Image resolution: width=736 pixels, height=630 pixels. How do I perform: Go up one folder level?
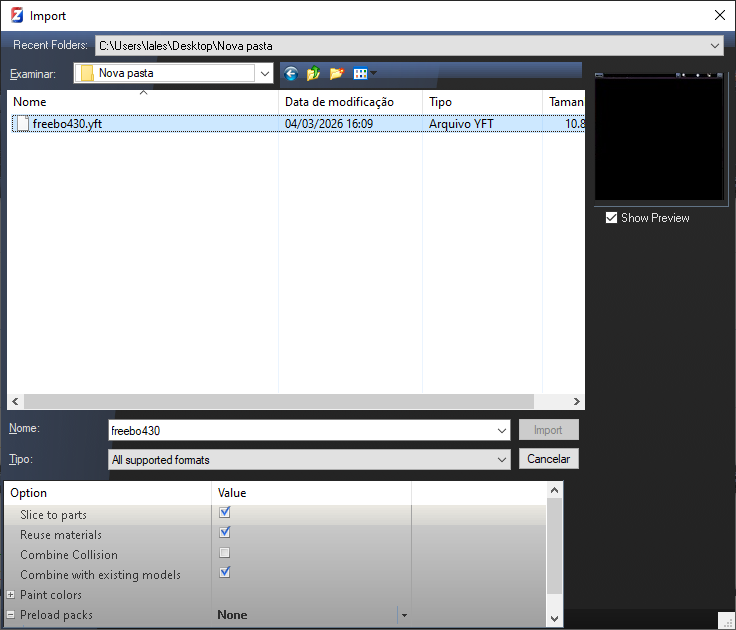314,73
